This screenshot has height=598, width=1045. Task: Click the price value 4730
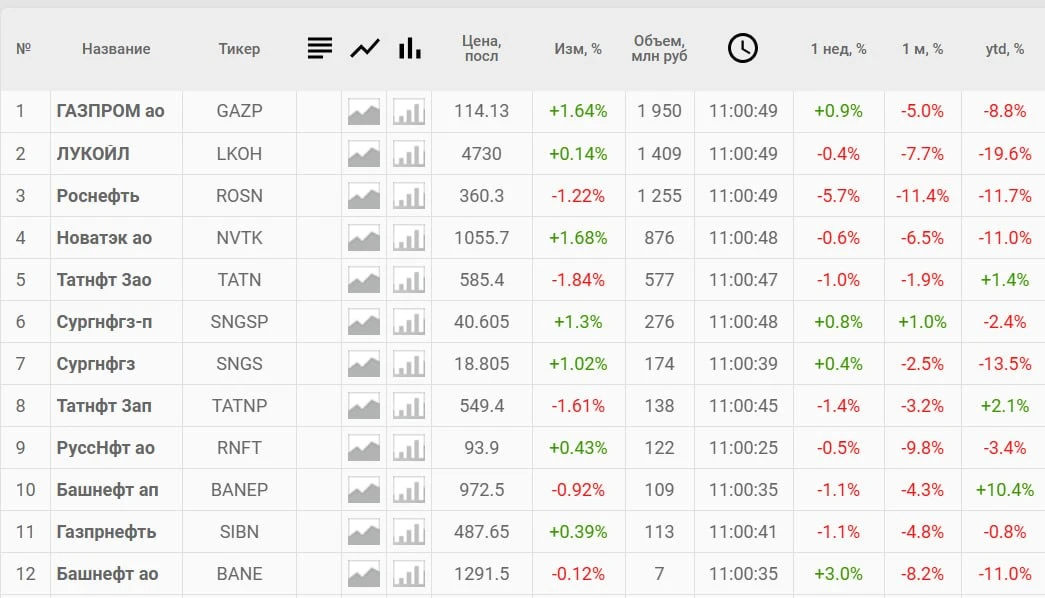481,154
